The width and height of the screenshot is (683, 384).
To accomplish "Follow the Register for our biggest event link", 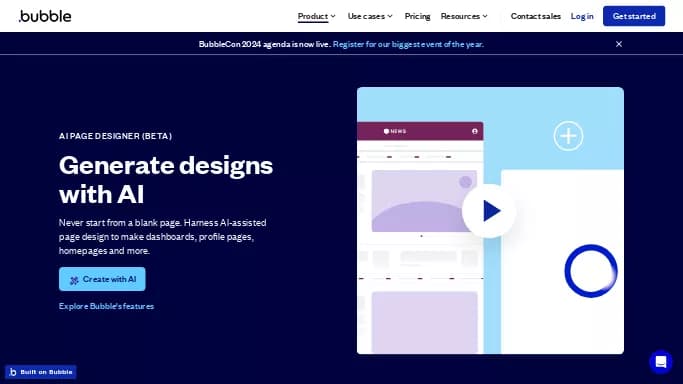I will click(408, 44).
